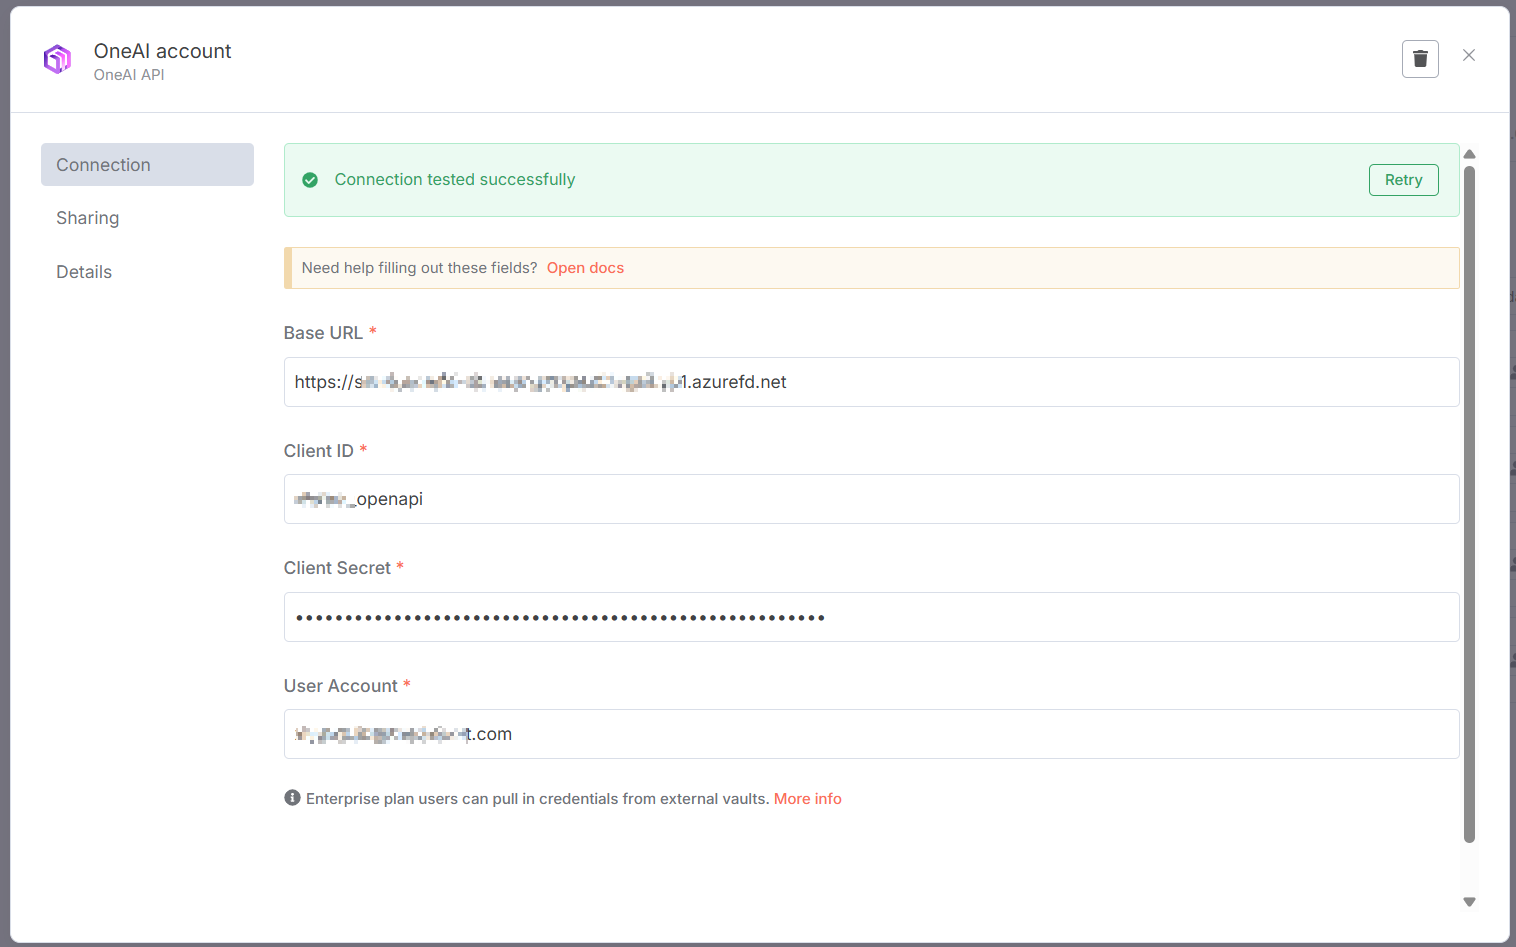
Task: Click the 'Need help filling out these fields?' text
Action: point(419,268)
